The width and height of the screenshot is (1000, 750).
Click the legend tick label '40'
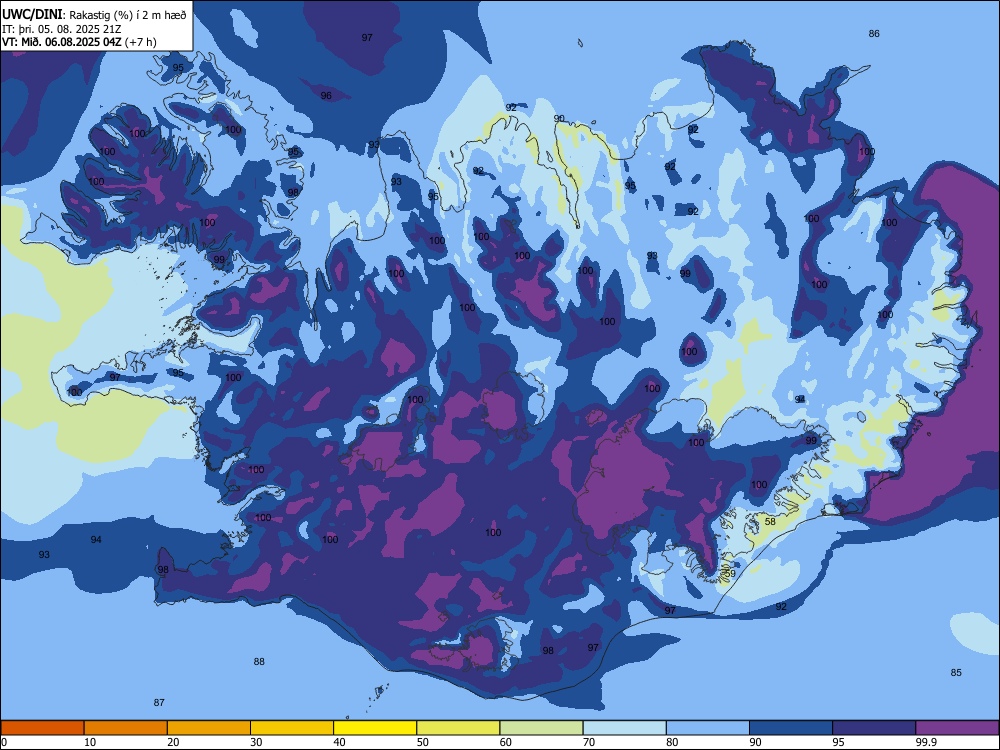pyautogui.click(x=340, y=742)
